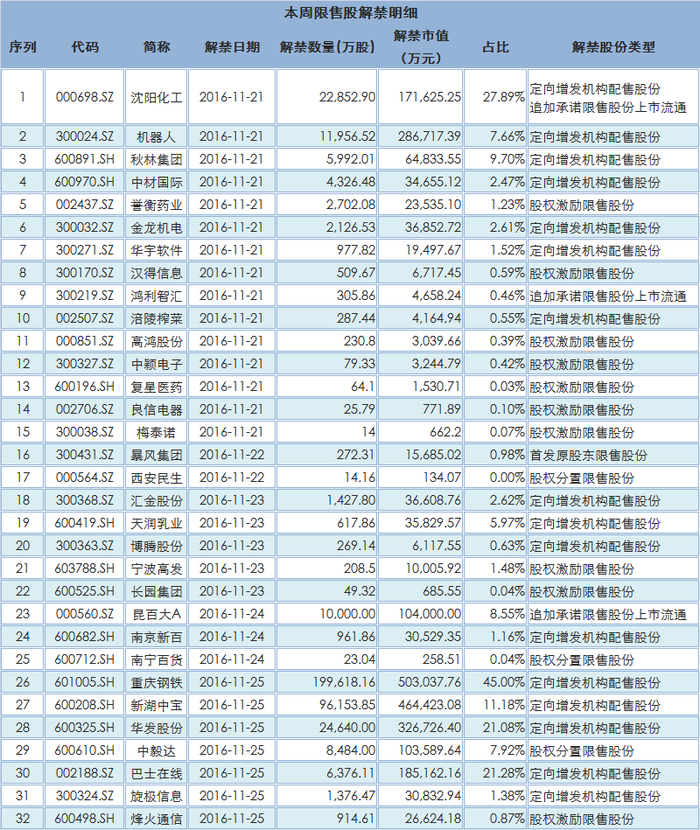Click the market value 286,717.39

coord(429,137)
